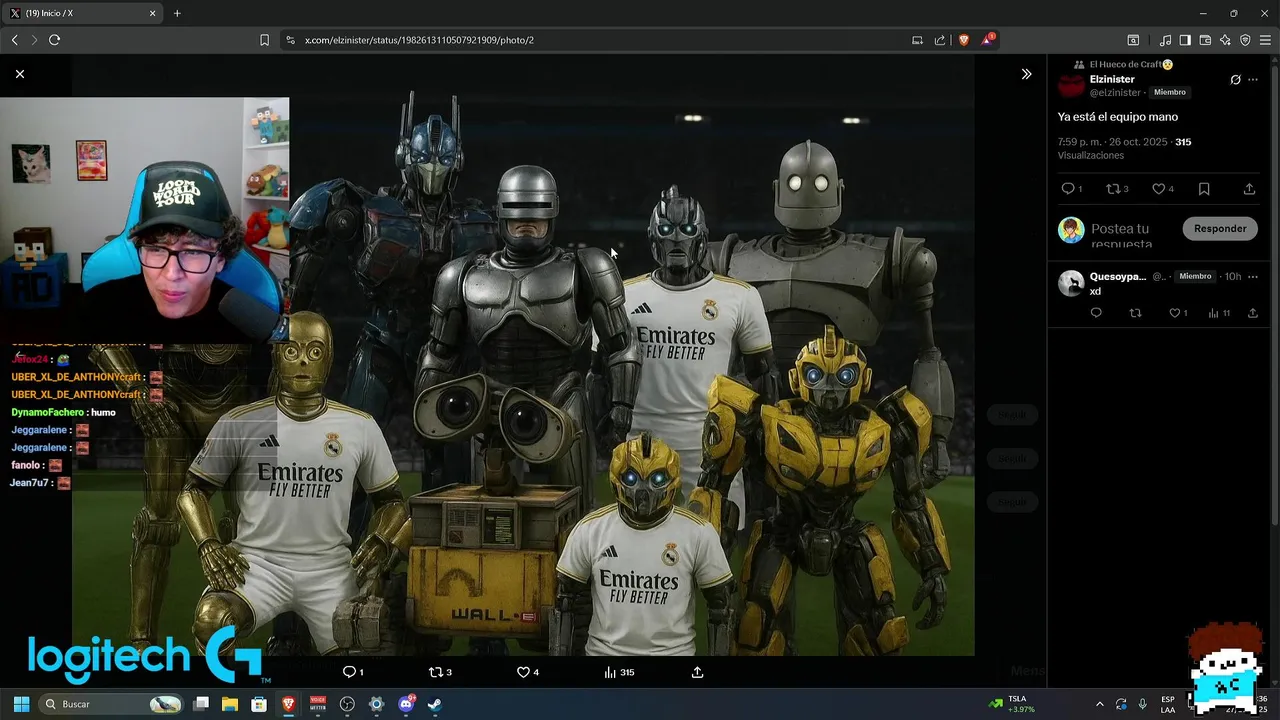The image size is (1280, 720).
Task: Open Leo AI sparkle icon
Action: 1225,40
